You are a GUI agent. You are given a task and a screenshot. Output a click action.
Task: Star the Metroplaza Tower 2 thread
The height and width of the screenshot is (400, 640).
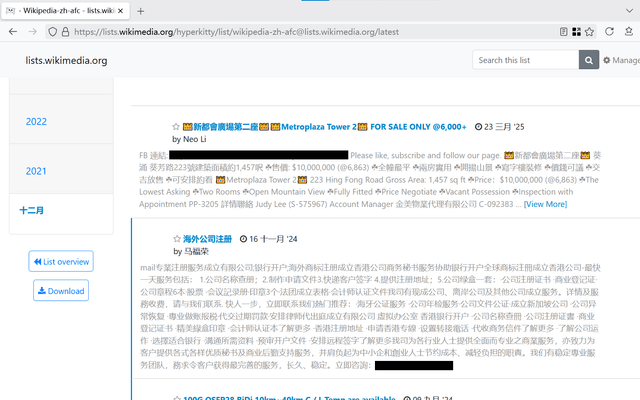[x=176, y=127]
